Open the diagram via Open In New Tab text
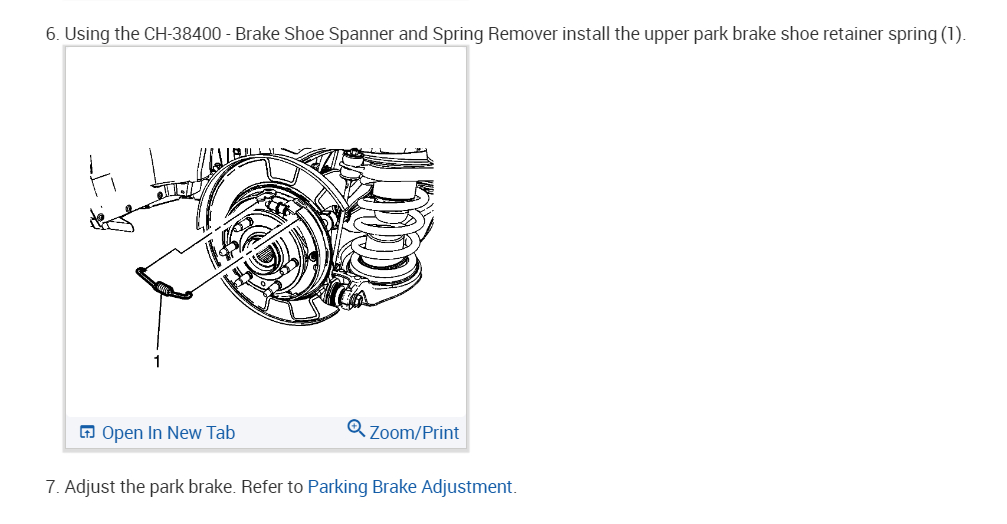 168,433
